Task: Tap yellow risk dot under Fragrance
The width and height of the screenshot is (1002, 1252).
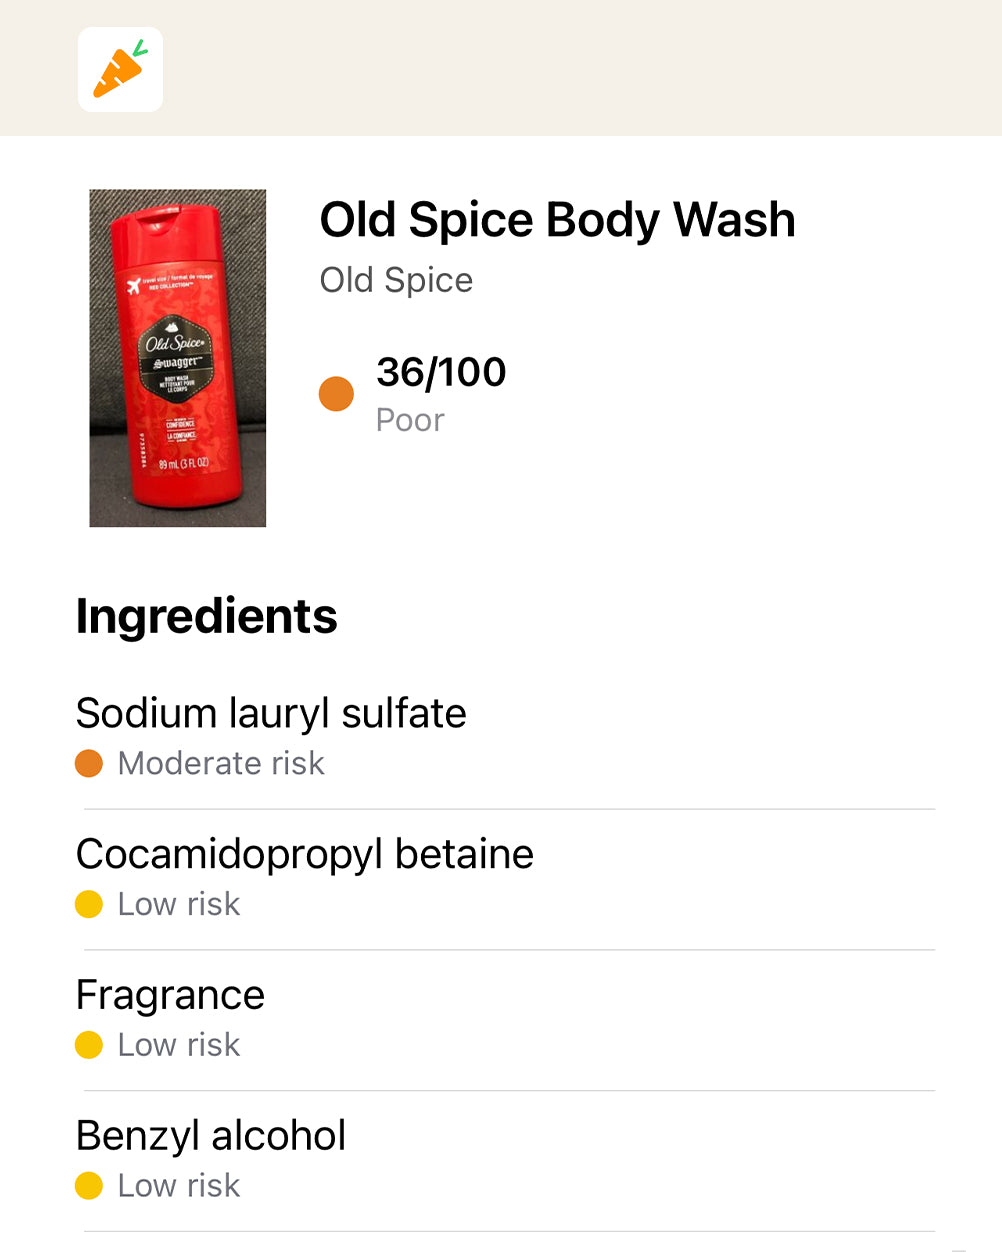Action: (89, 1045)
